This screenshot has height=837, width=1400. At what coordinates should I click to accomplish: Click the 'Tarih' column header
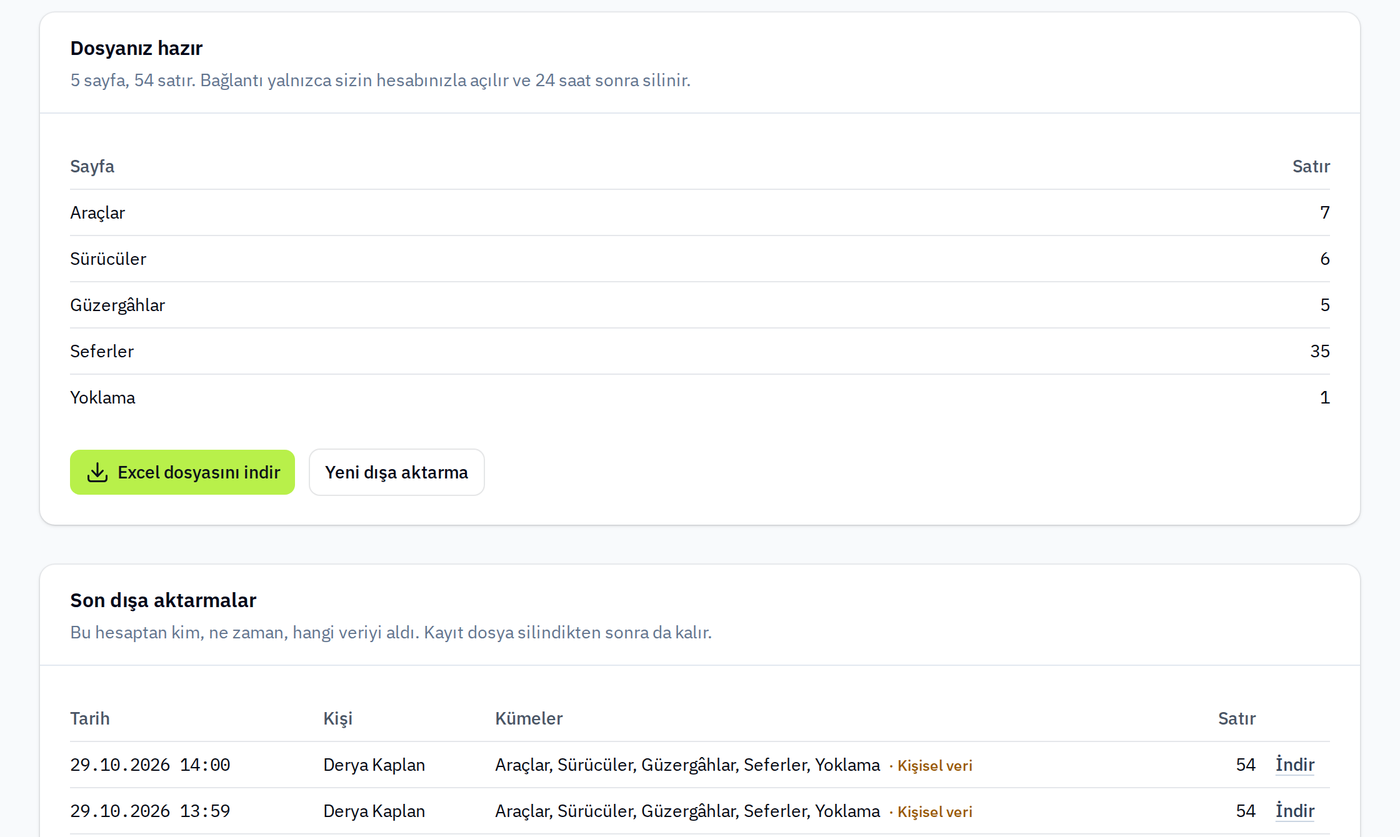tap(90, 718)
